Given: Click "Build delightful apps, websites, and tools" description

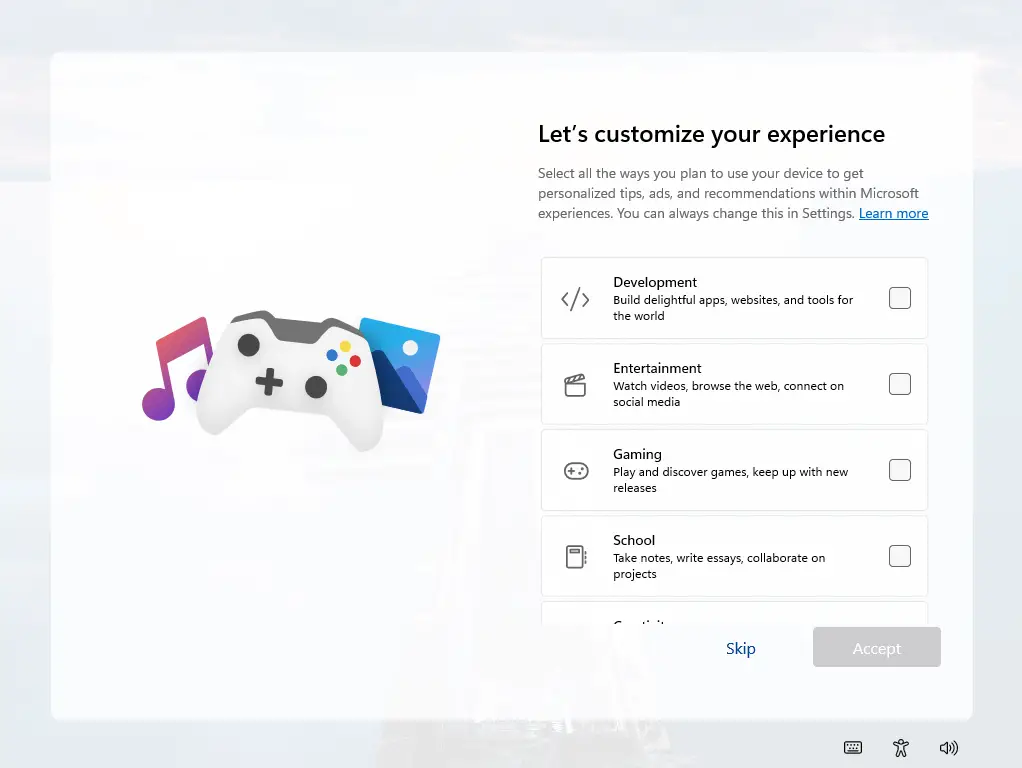Looking at the screenshot, I should [x=733, y=308].
